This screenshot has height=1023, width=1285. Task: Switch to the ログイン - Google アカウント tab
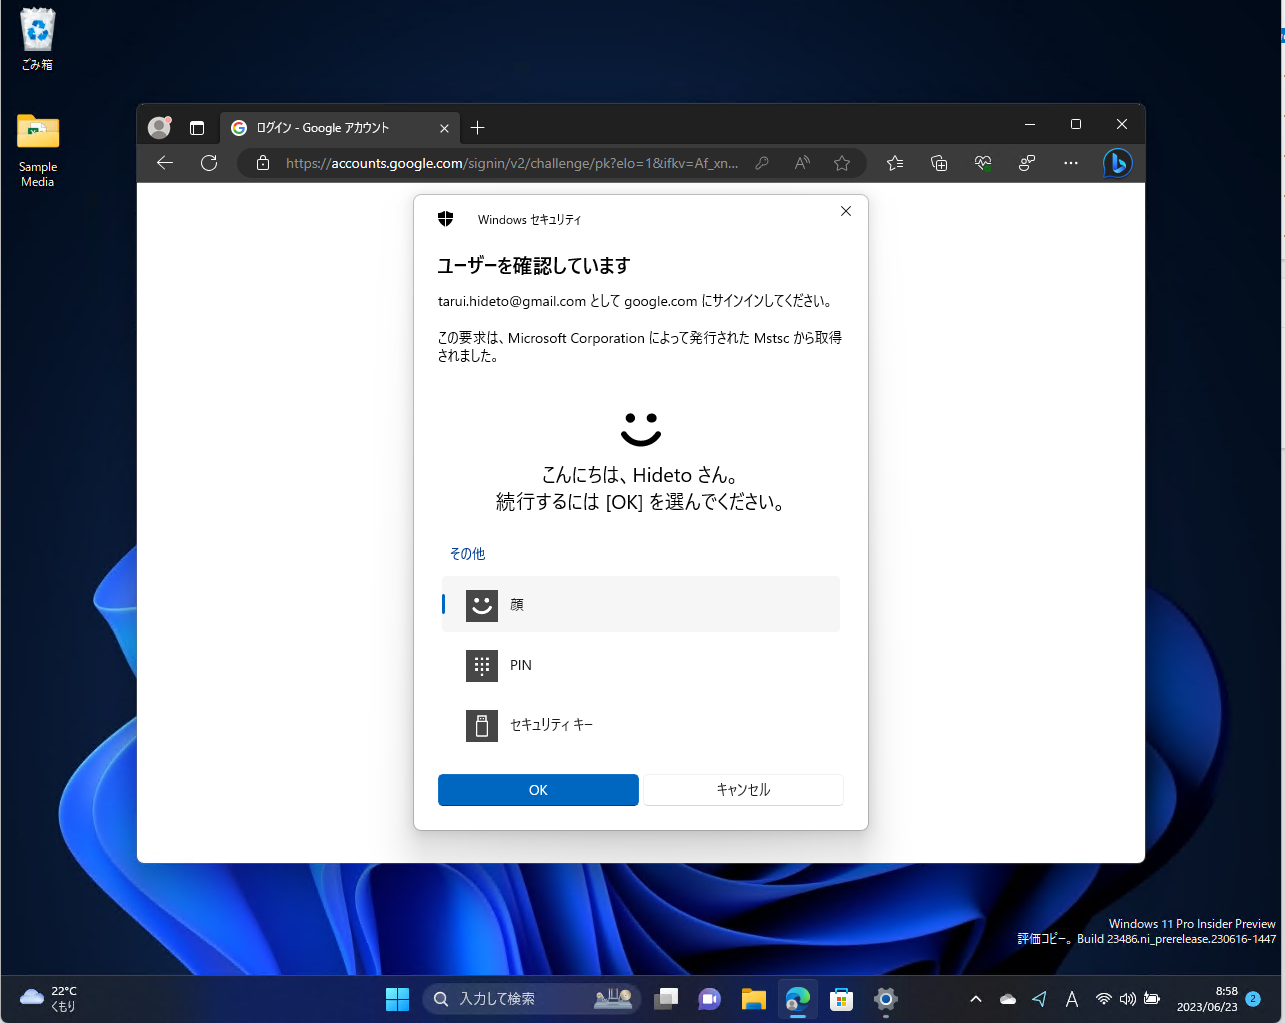click(330, 127)
